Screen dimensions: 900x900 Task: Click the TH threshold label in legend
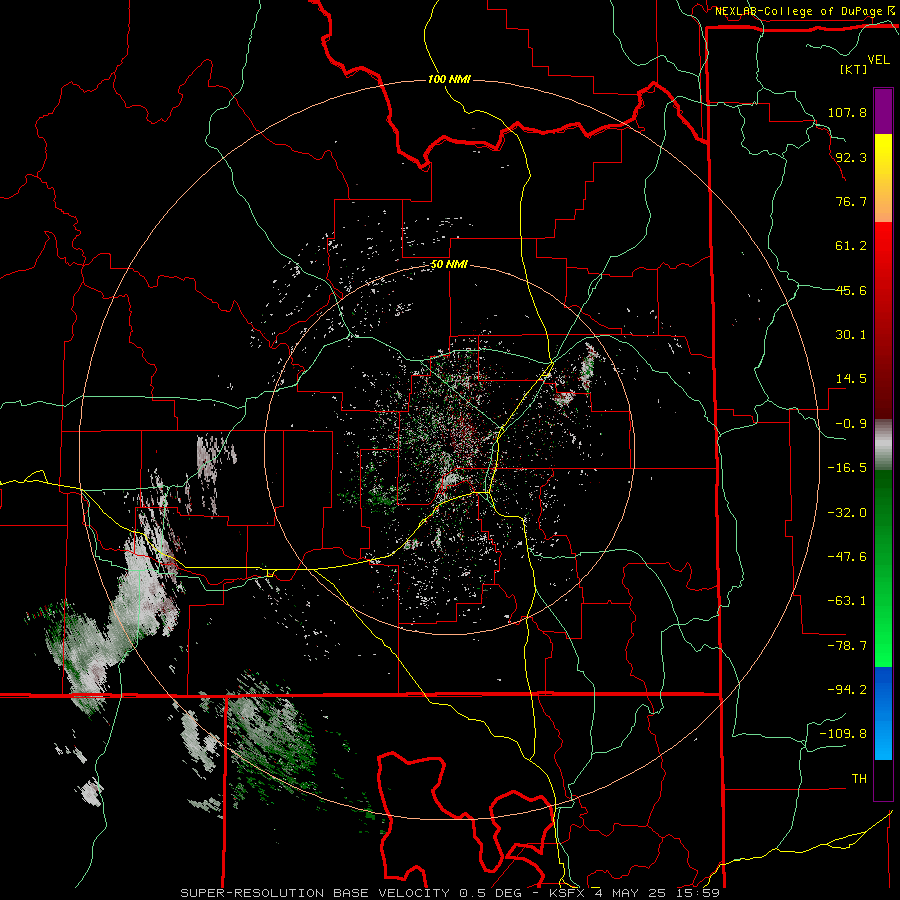(x=859, y=779)
